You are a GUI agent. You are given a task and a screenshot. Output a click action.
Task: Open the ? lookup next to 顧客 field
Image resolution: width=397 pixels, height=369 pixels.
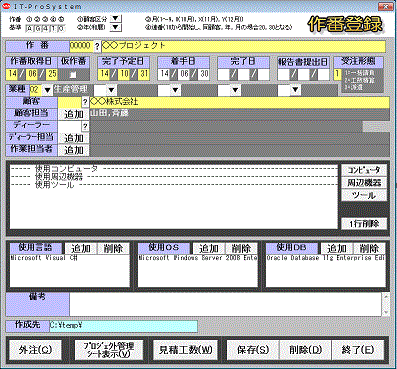click(x=85, y=102)
